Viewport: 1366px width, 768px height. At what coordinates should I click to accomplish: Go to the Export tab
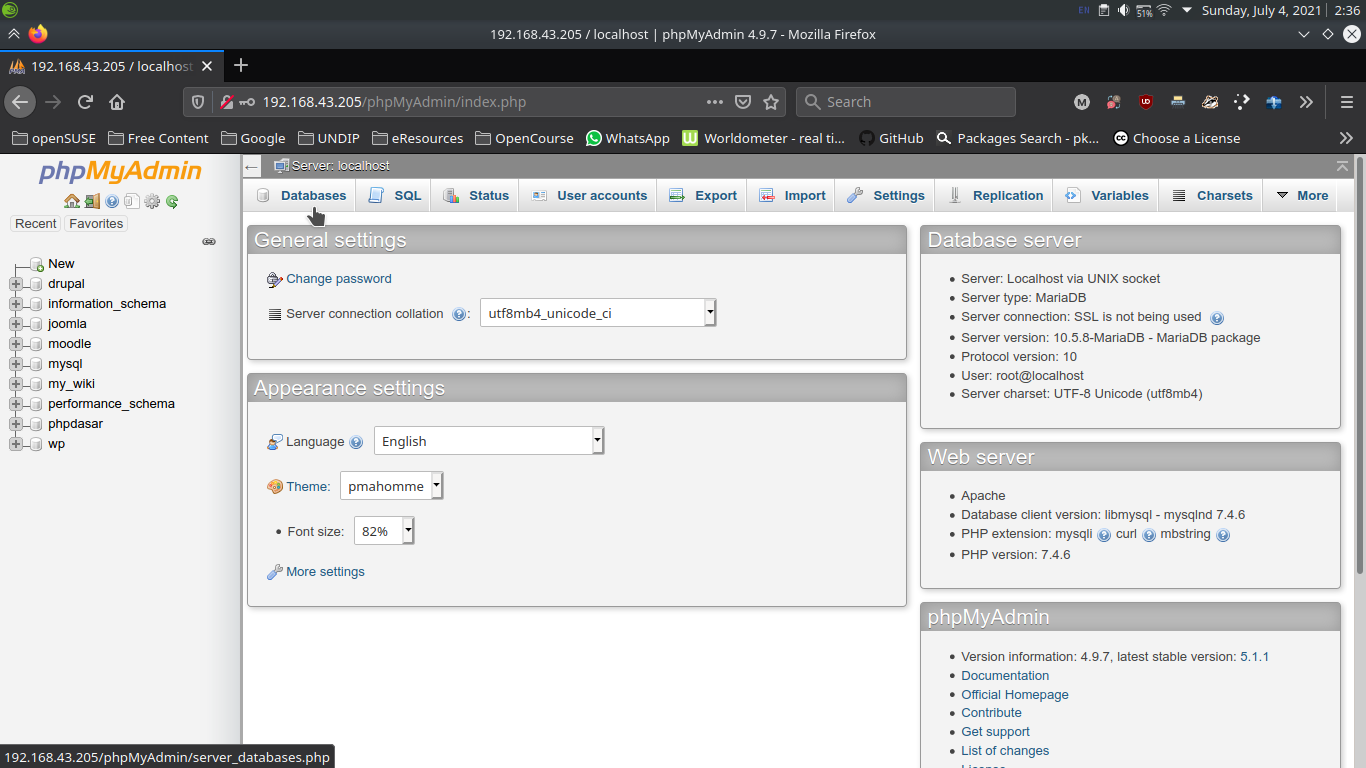[703, 196]
